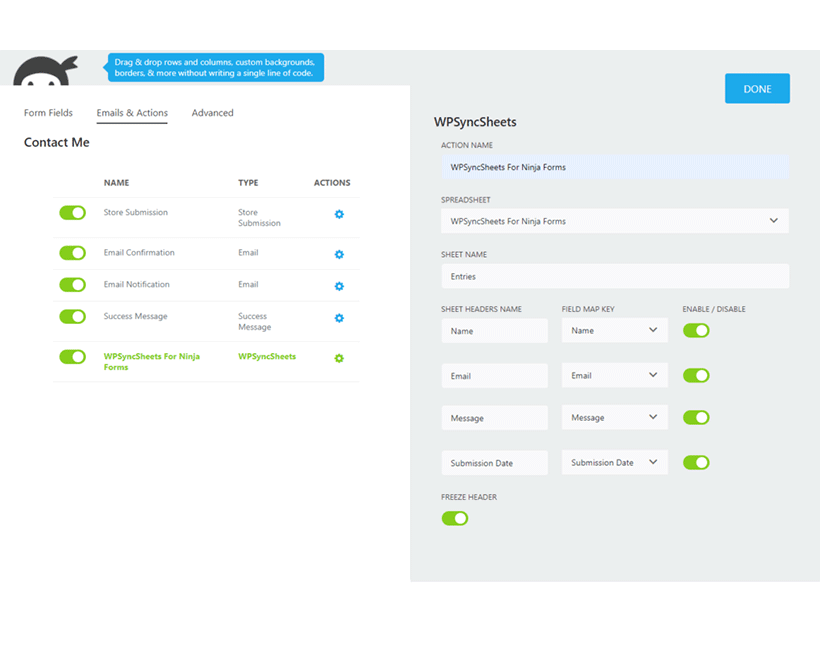Image resolution: width=820 pixels, height=650 pixels.
Task: Click the green WPSyncSheets type label
Action: pyautogui.click(x=267, y=356)
